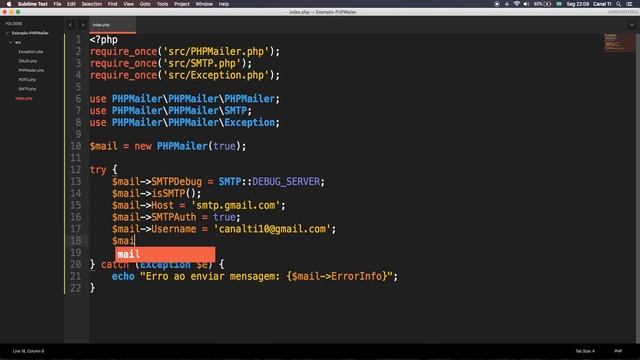This screenshot has width=640, height=360.
Task: Click the 'try' keyword on line 12
Action: coord(98,170)
